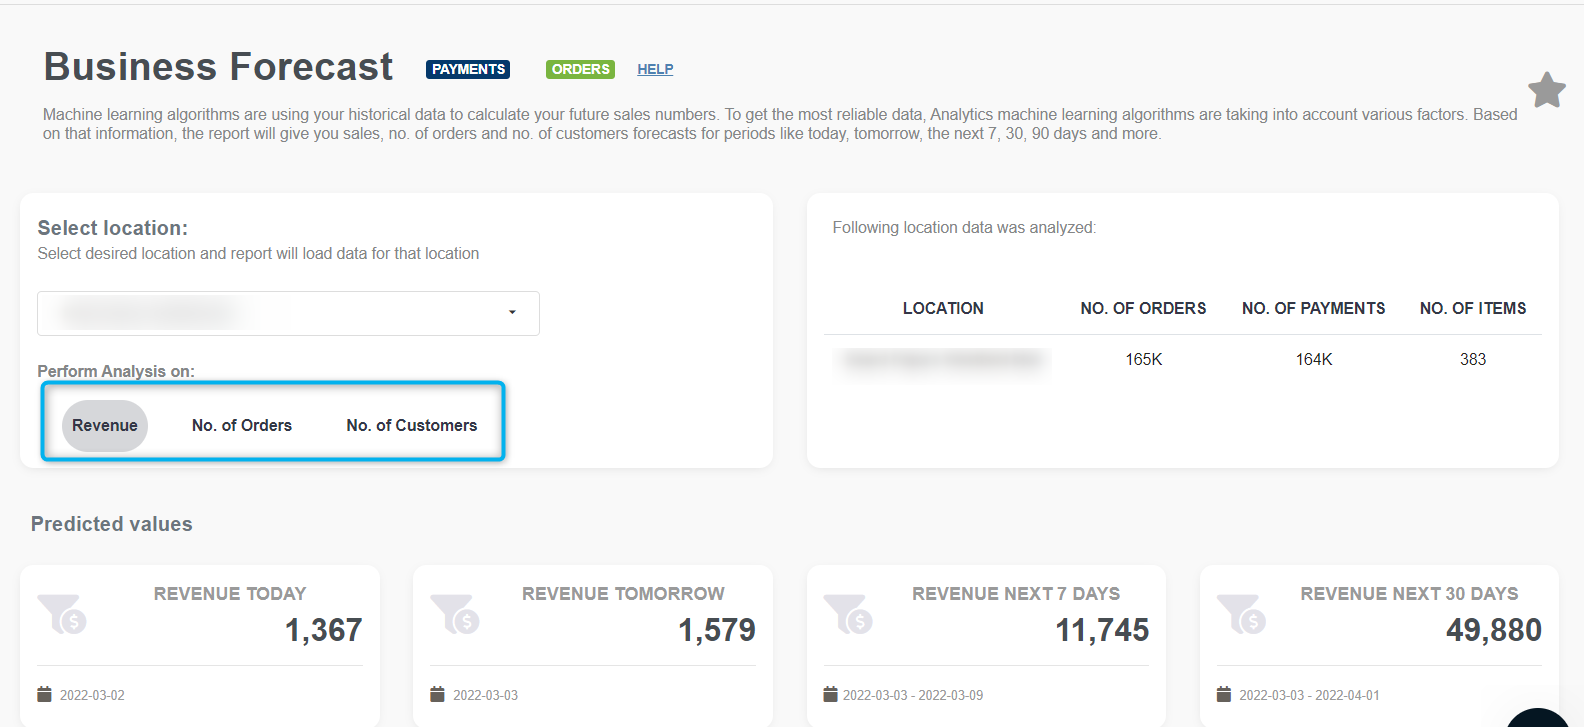Click the ORDERS badge

click(x=580, y=69)
